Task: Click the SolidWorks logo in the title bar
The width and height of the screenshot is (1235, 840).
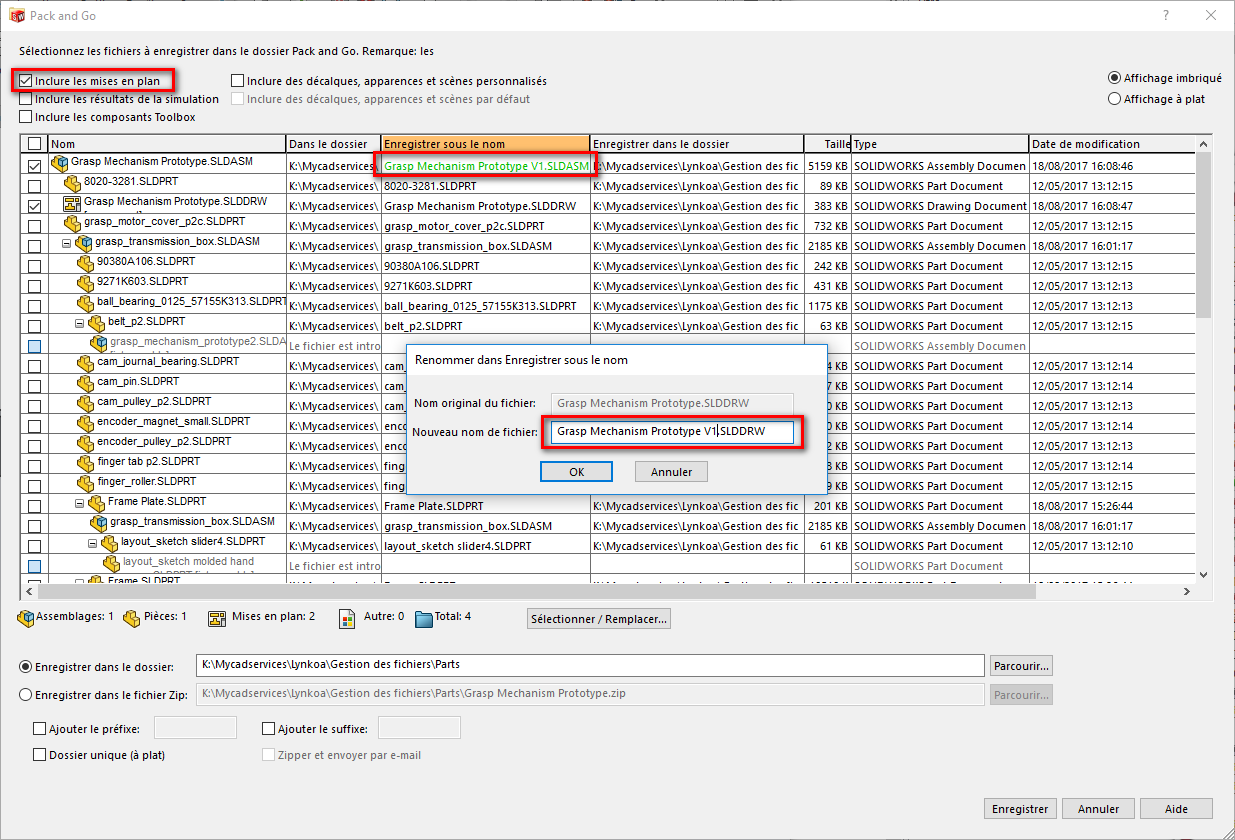Action: (16, 16)
